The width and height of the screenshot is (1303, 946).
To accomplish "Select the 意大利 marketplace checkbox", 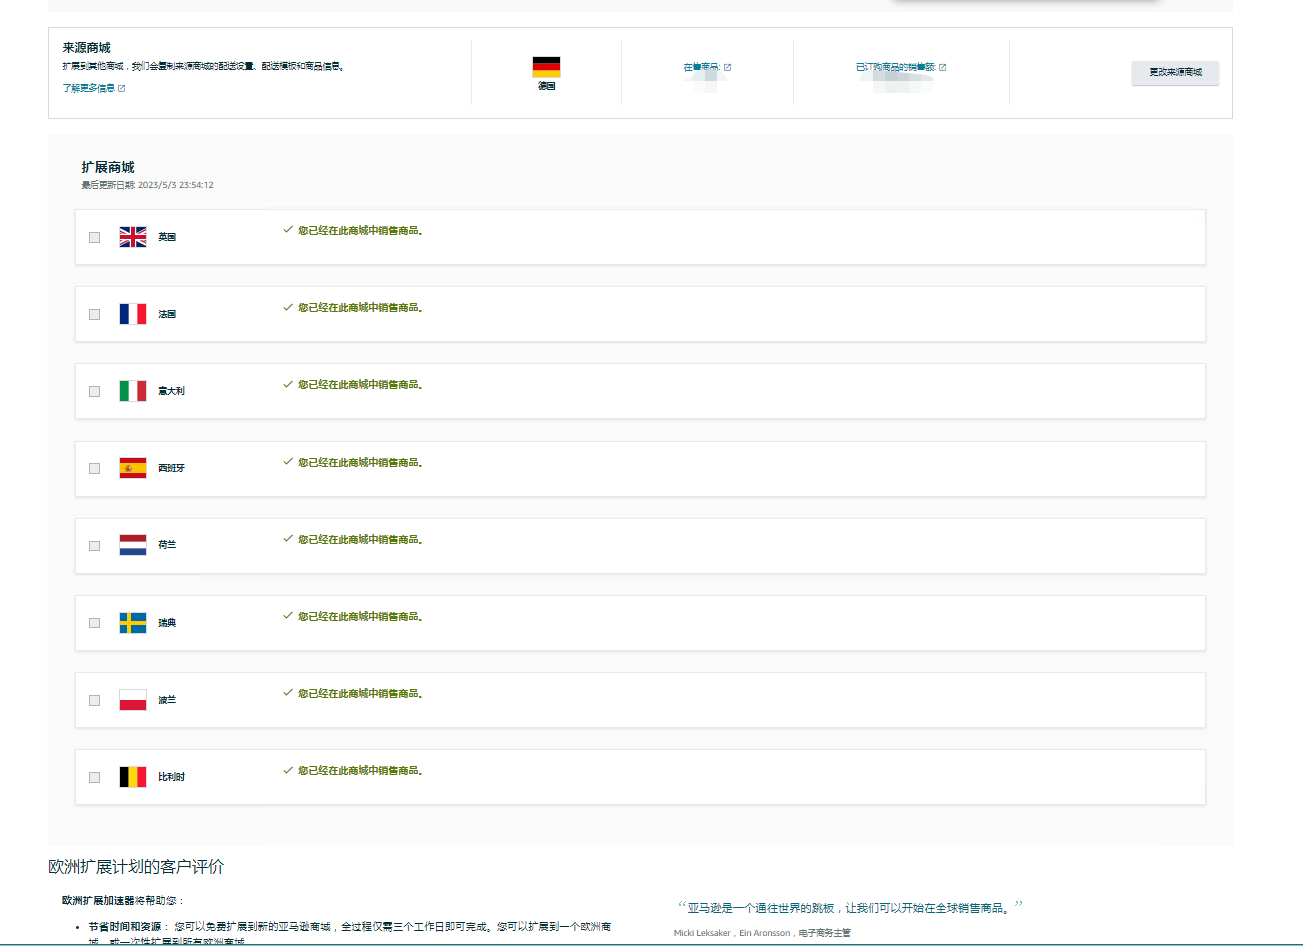I will click(x=95, y=391).
